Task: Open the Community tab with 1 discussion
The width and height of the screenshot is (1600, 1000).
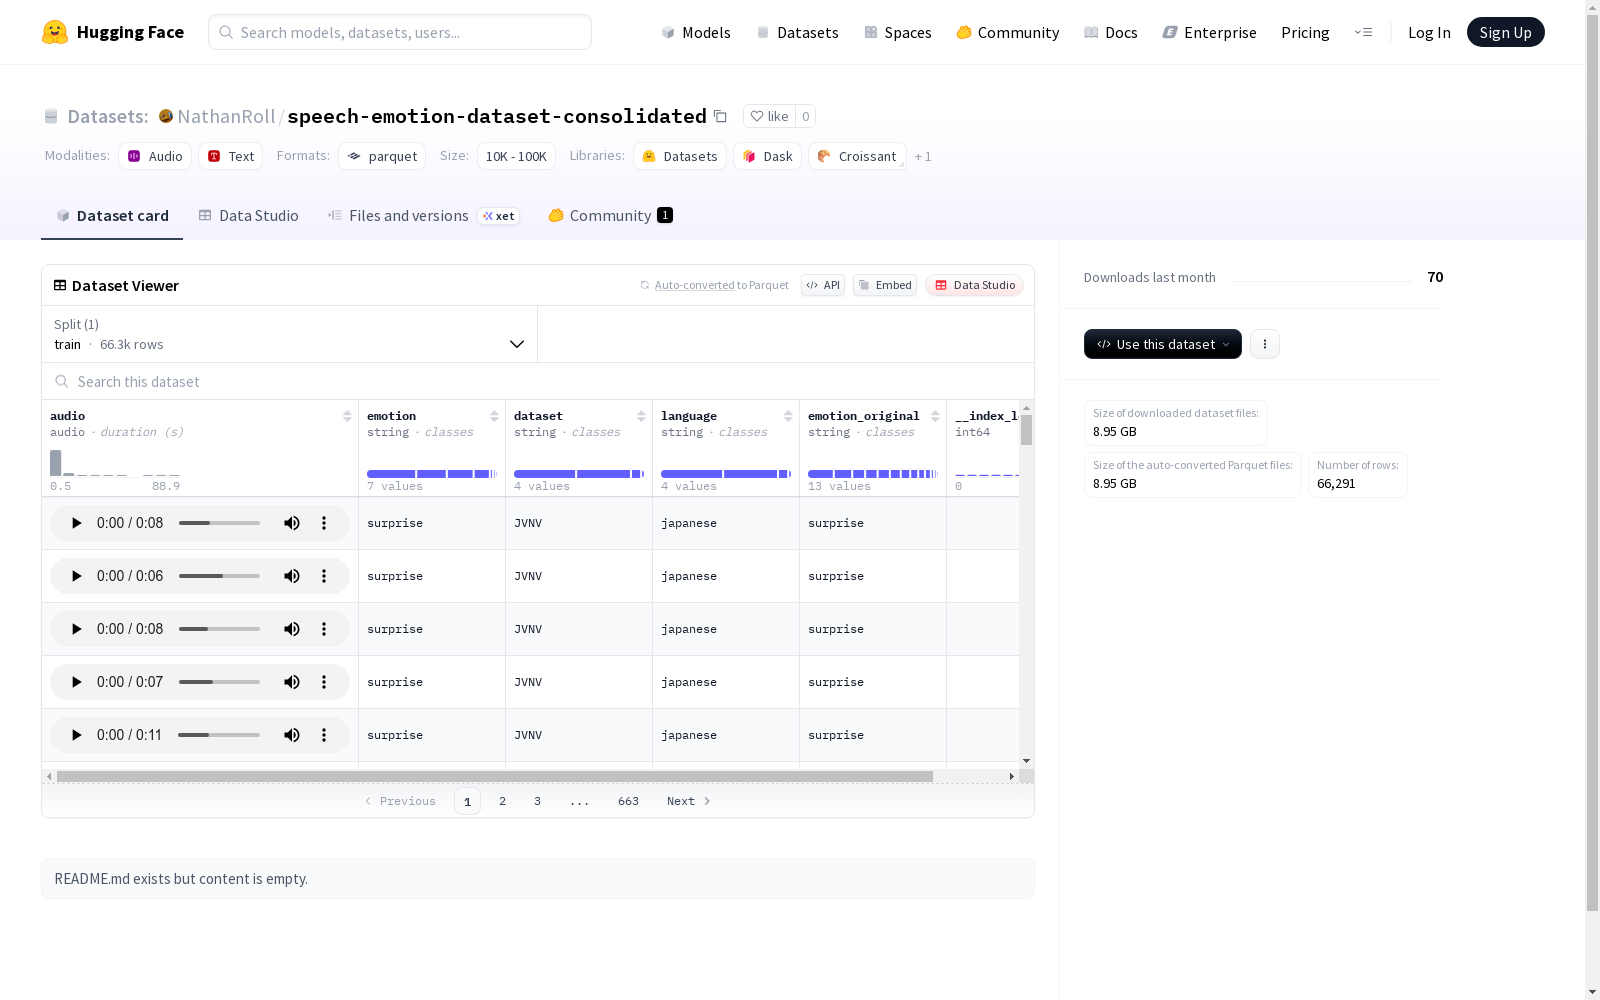Action: [x=610, y=216]
